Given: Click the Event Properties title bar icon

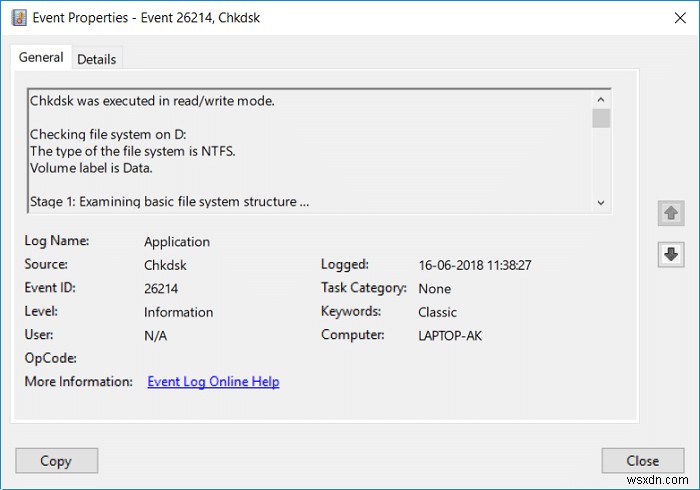Looking at the screenshot, I should (x=19, y=18).
